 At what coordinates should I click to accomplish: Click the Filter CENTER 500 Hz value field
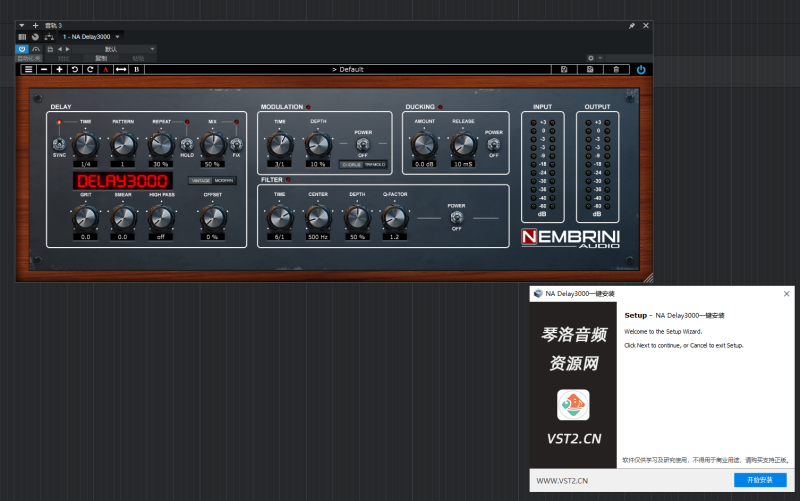318,237
